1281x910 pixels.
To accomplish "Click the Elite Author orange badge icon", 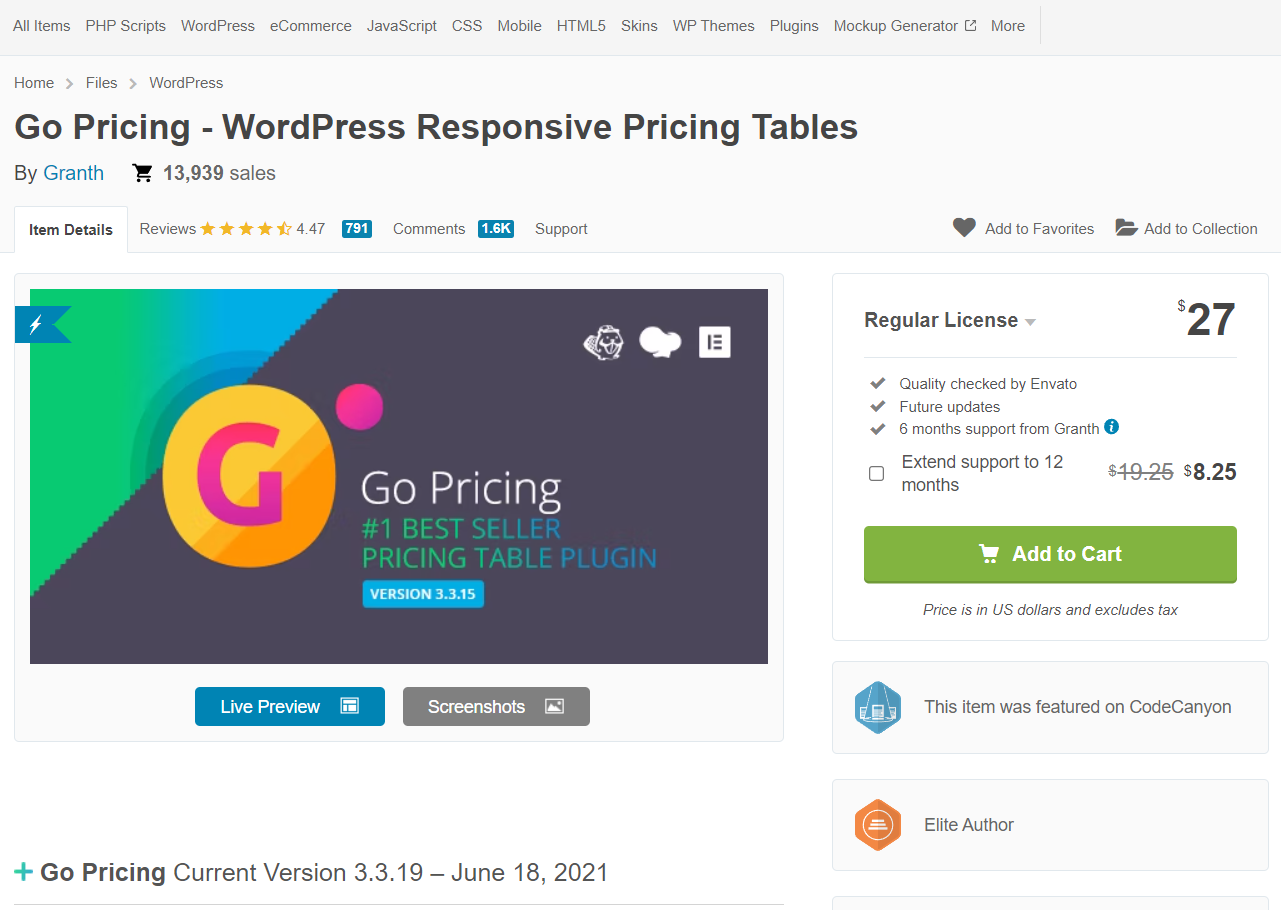I will coord(878,825).
